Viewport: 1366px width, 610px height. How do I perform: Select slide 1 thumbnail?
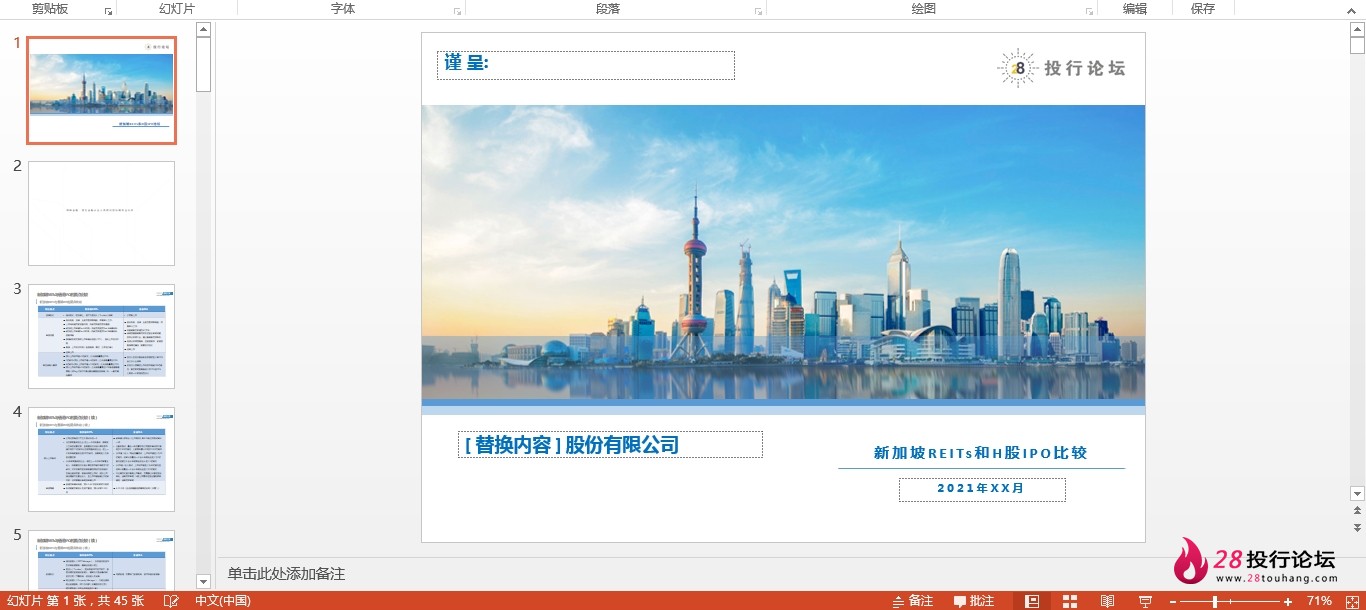coord(101,90)
